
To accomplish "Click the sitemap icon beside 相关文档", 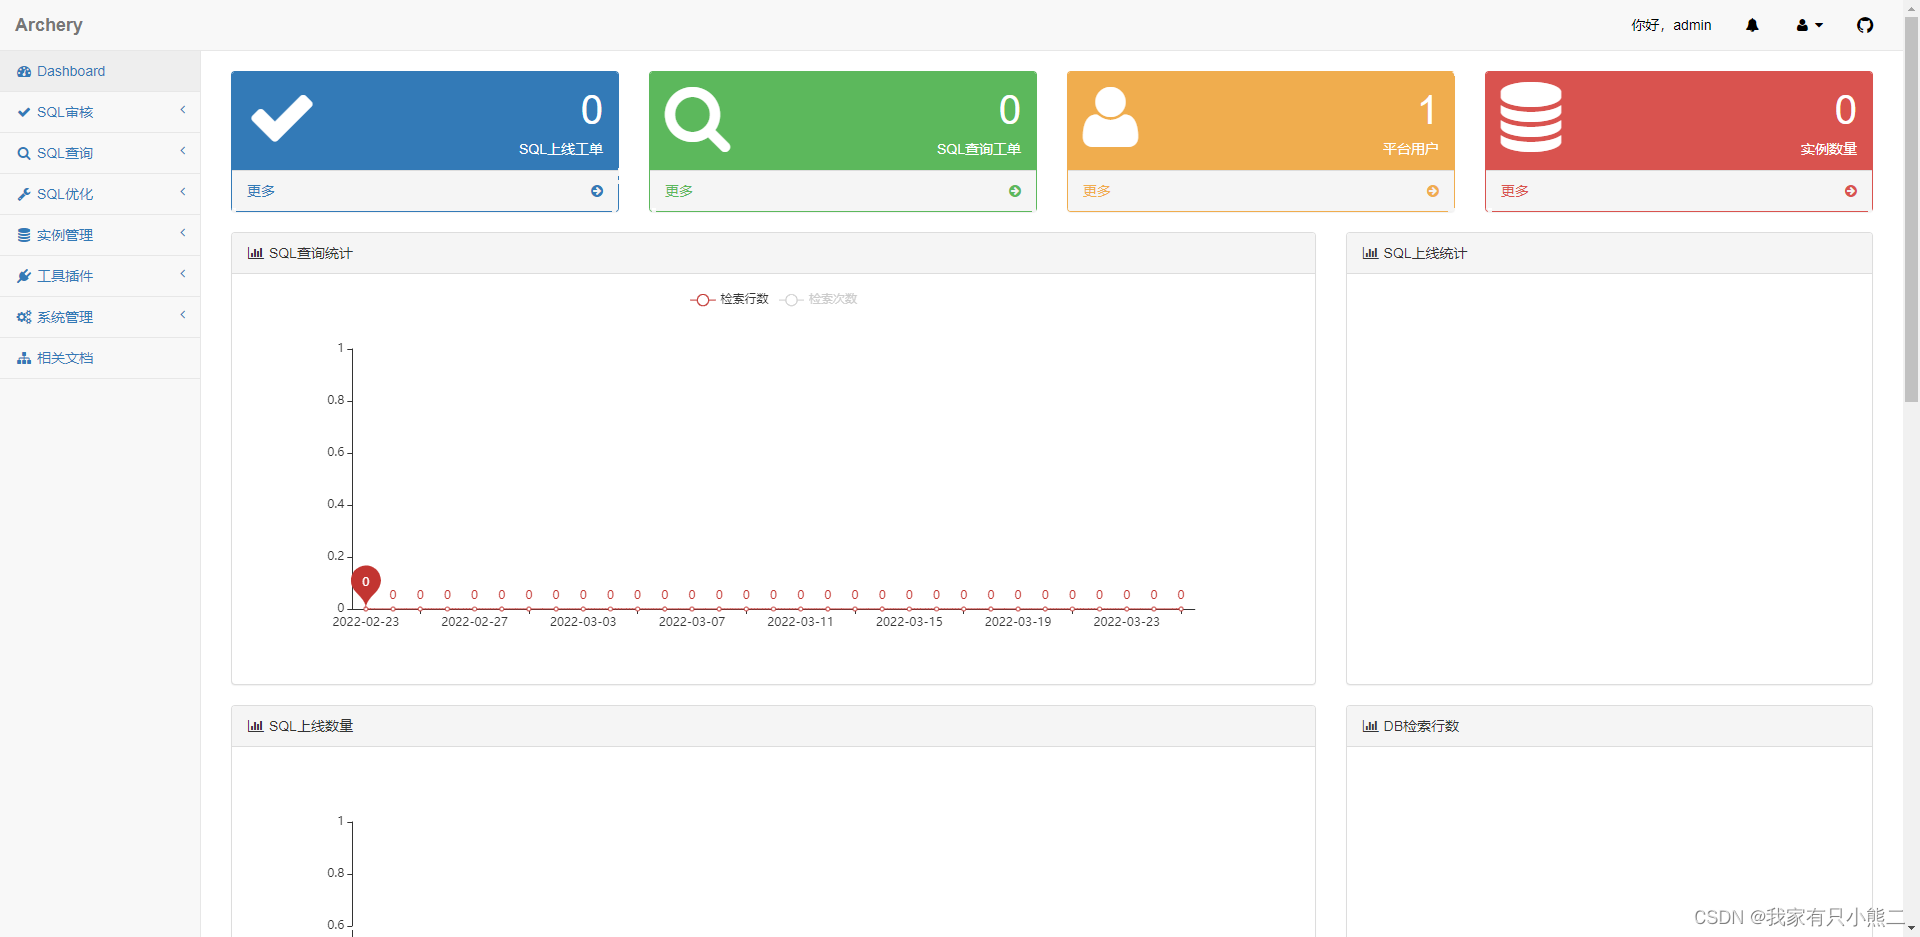I will 24,358.
